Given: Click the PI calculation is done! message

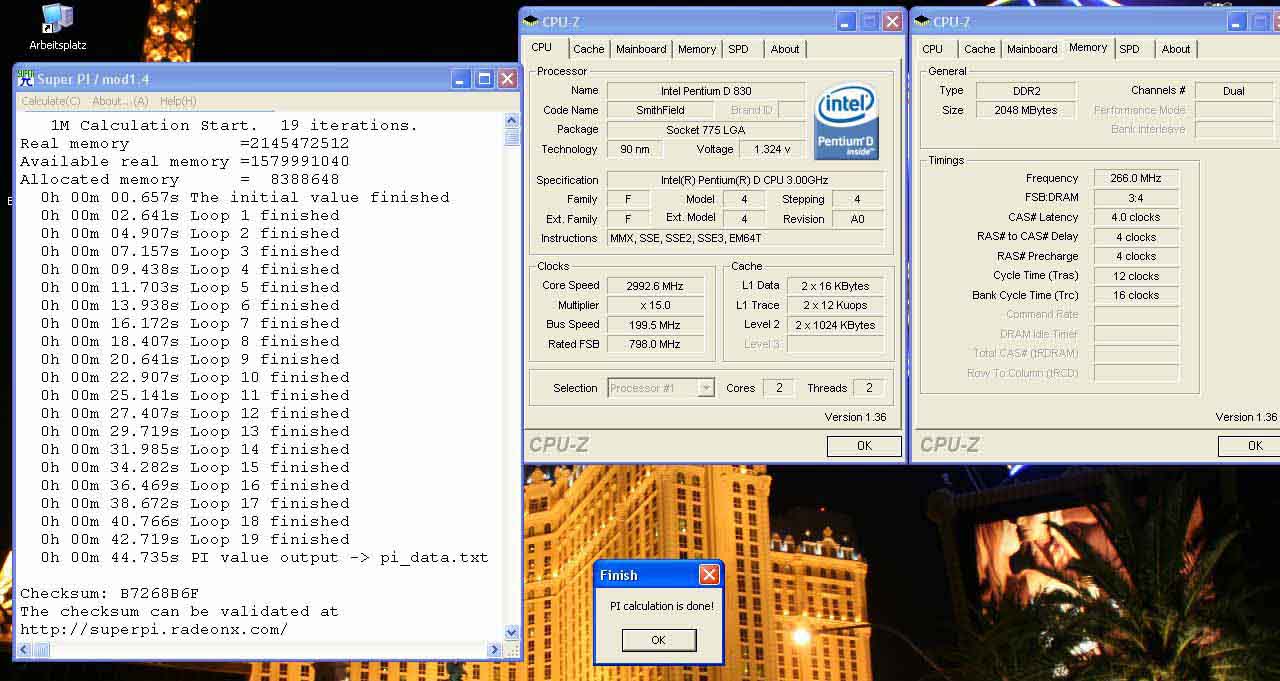Looking at the screenshot, I should (x=661, y=606).
